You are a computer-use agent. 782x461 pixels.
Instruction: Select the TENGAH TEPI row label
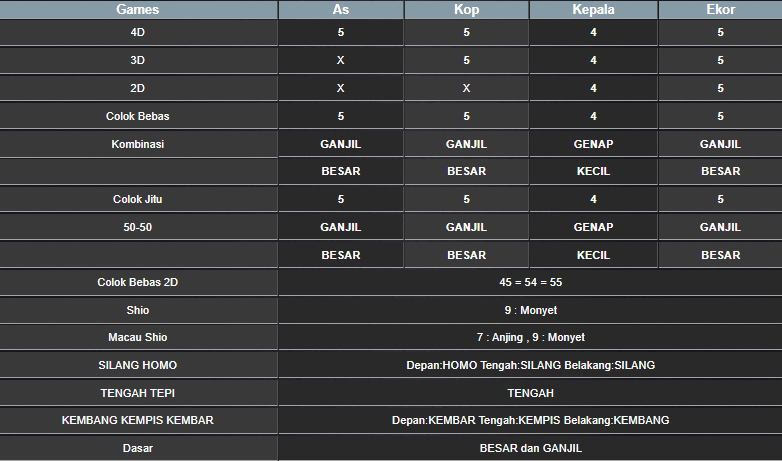pos(138,393)
